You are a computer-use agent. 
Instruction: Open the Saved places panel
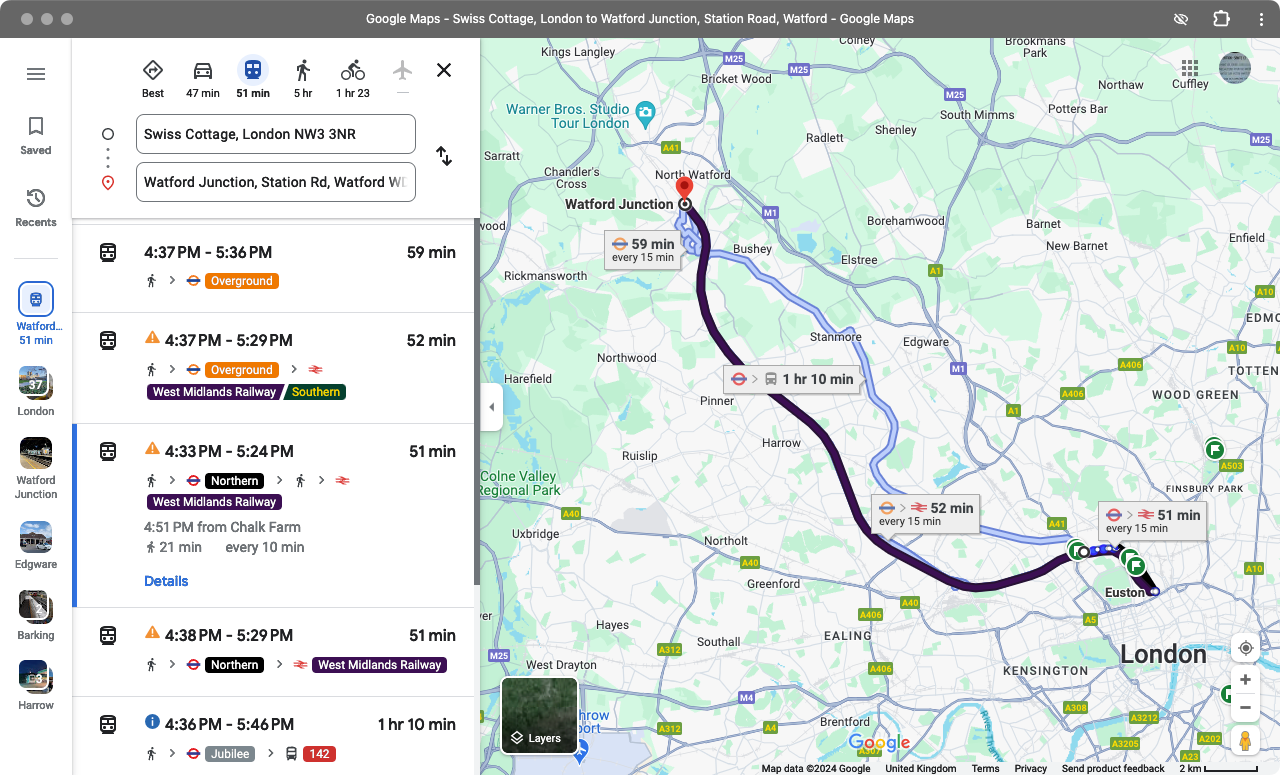36,135
